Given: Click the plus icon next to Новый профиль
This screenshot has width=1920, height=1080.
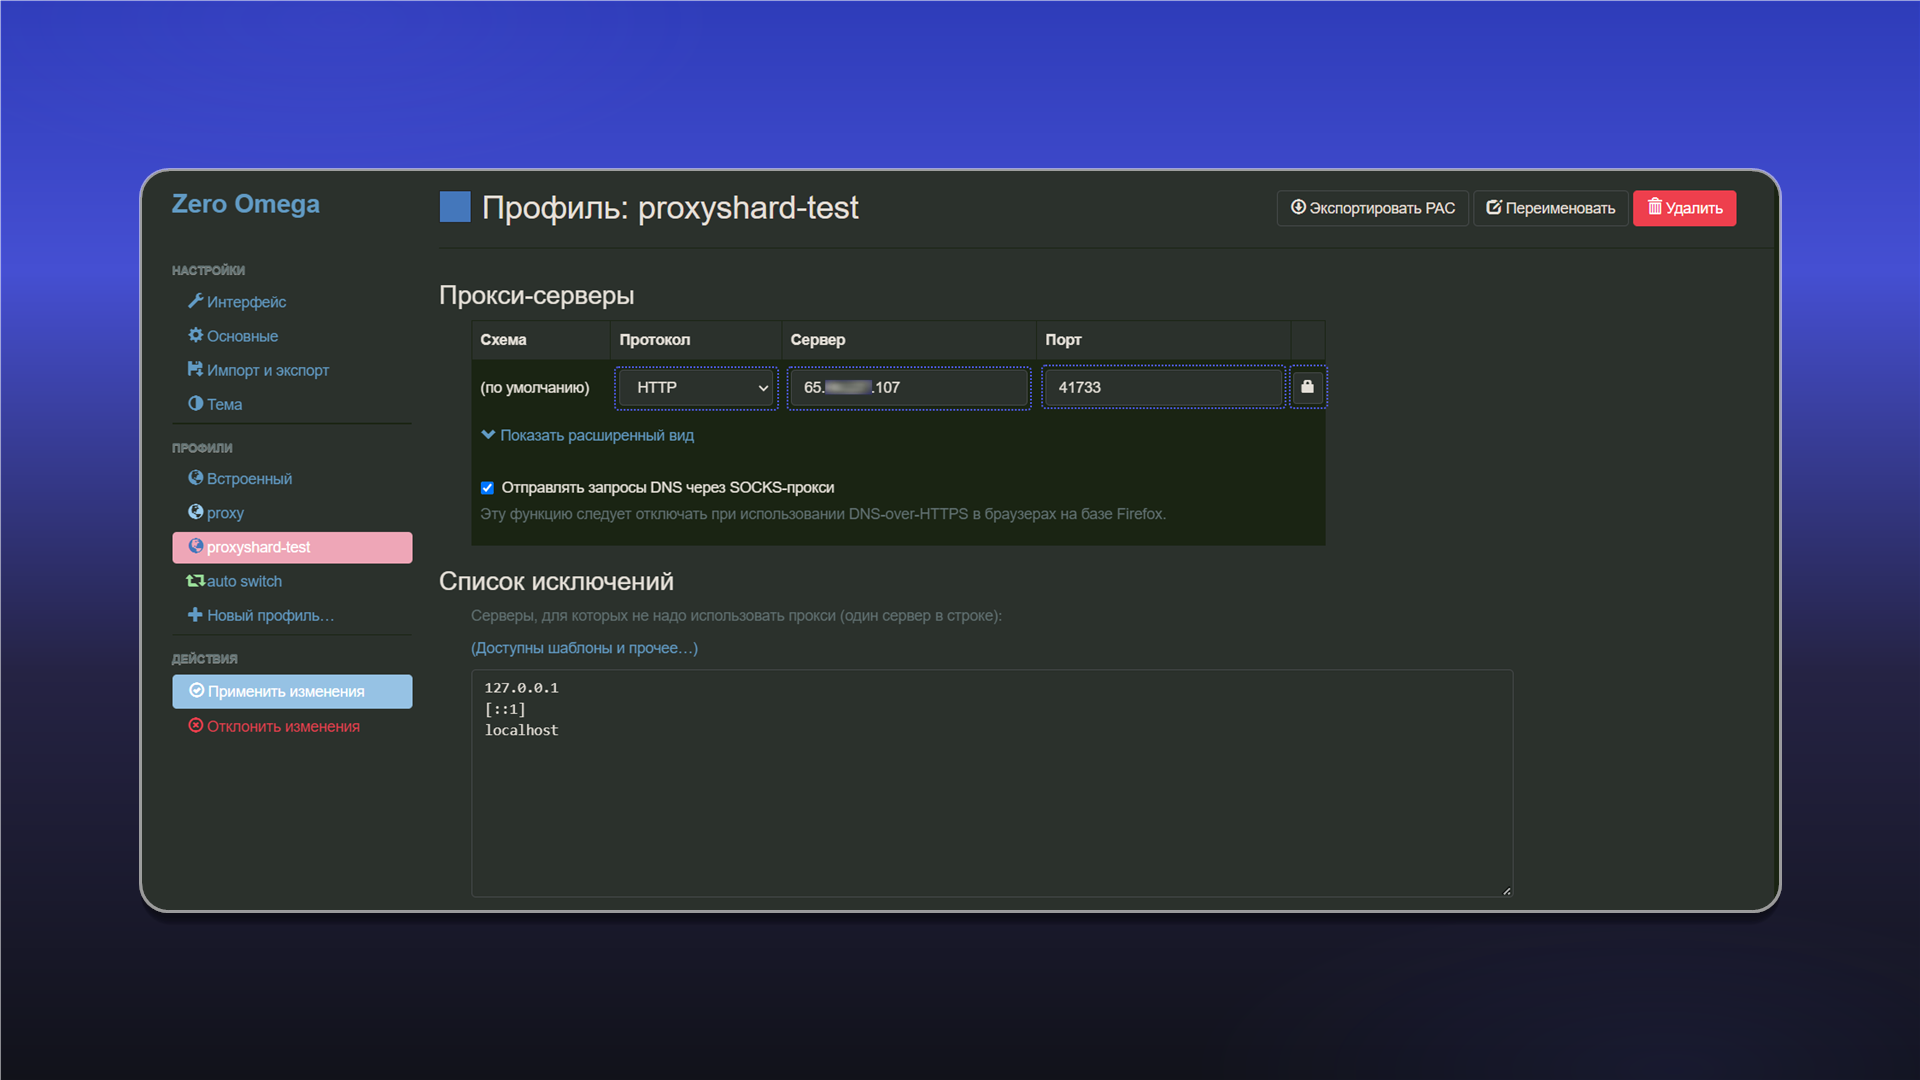Looking at the screenshot, I should 195,614.
